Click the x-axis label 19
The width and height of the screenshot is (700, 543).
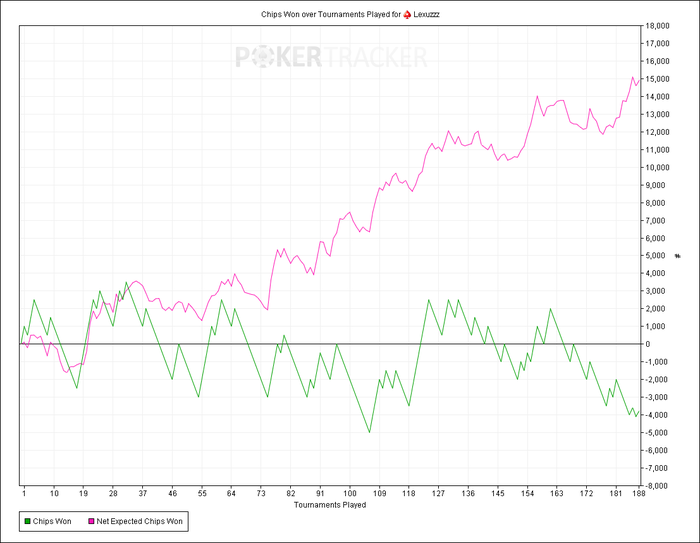(x=83, y=493)
